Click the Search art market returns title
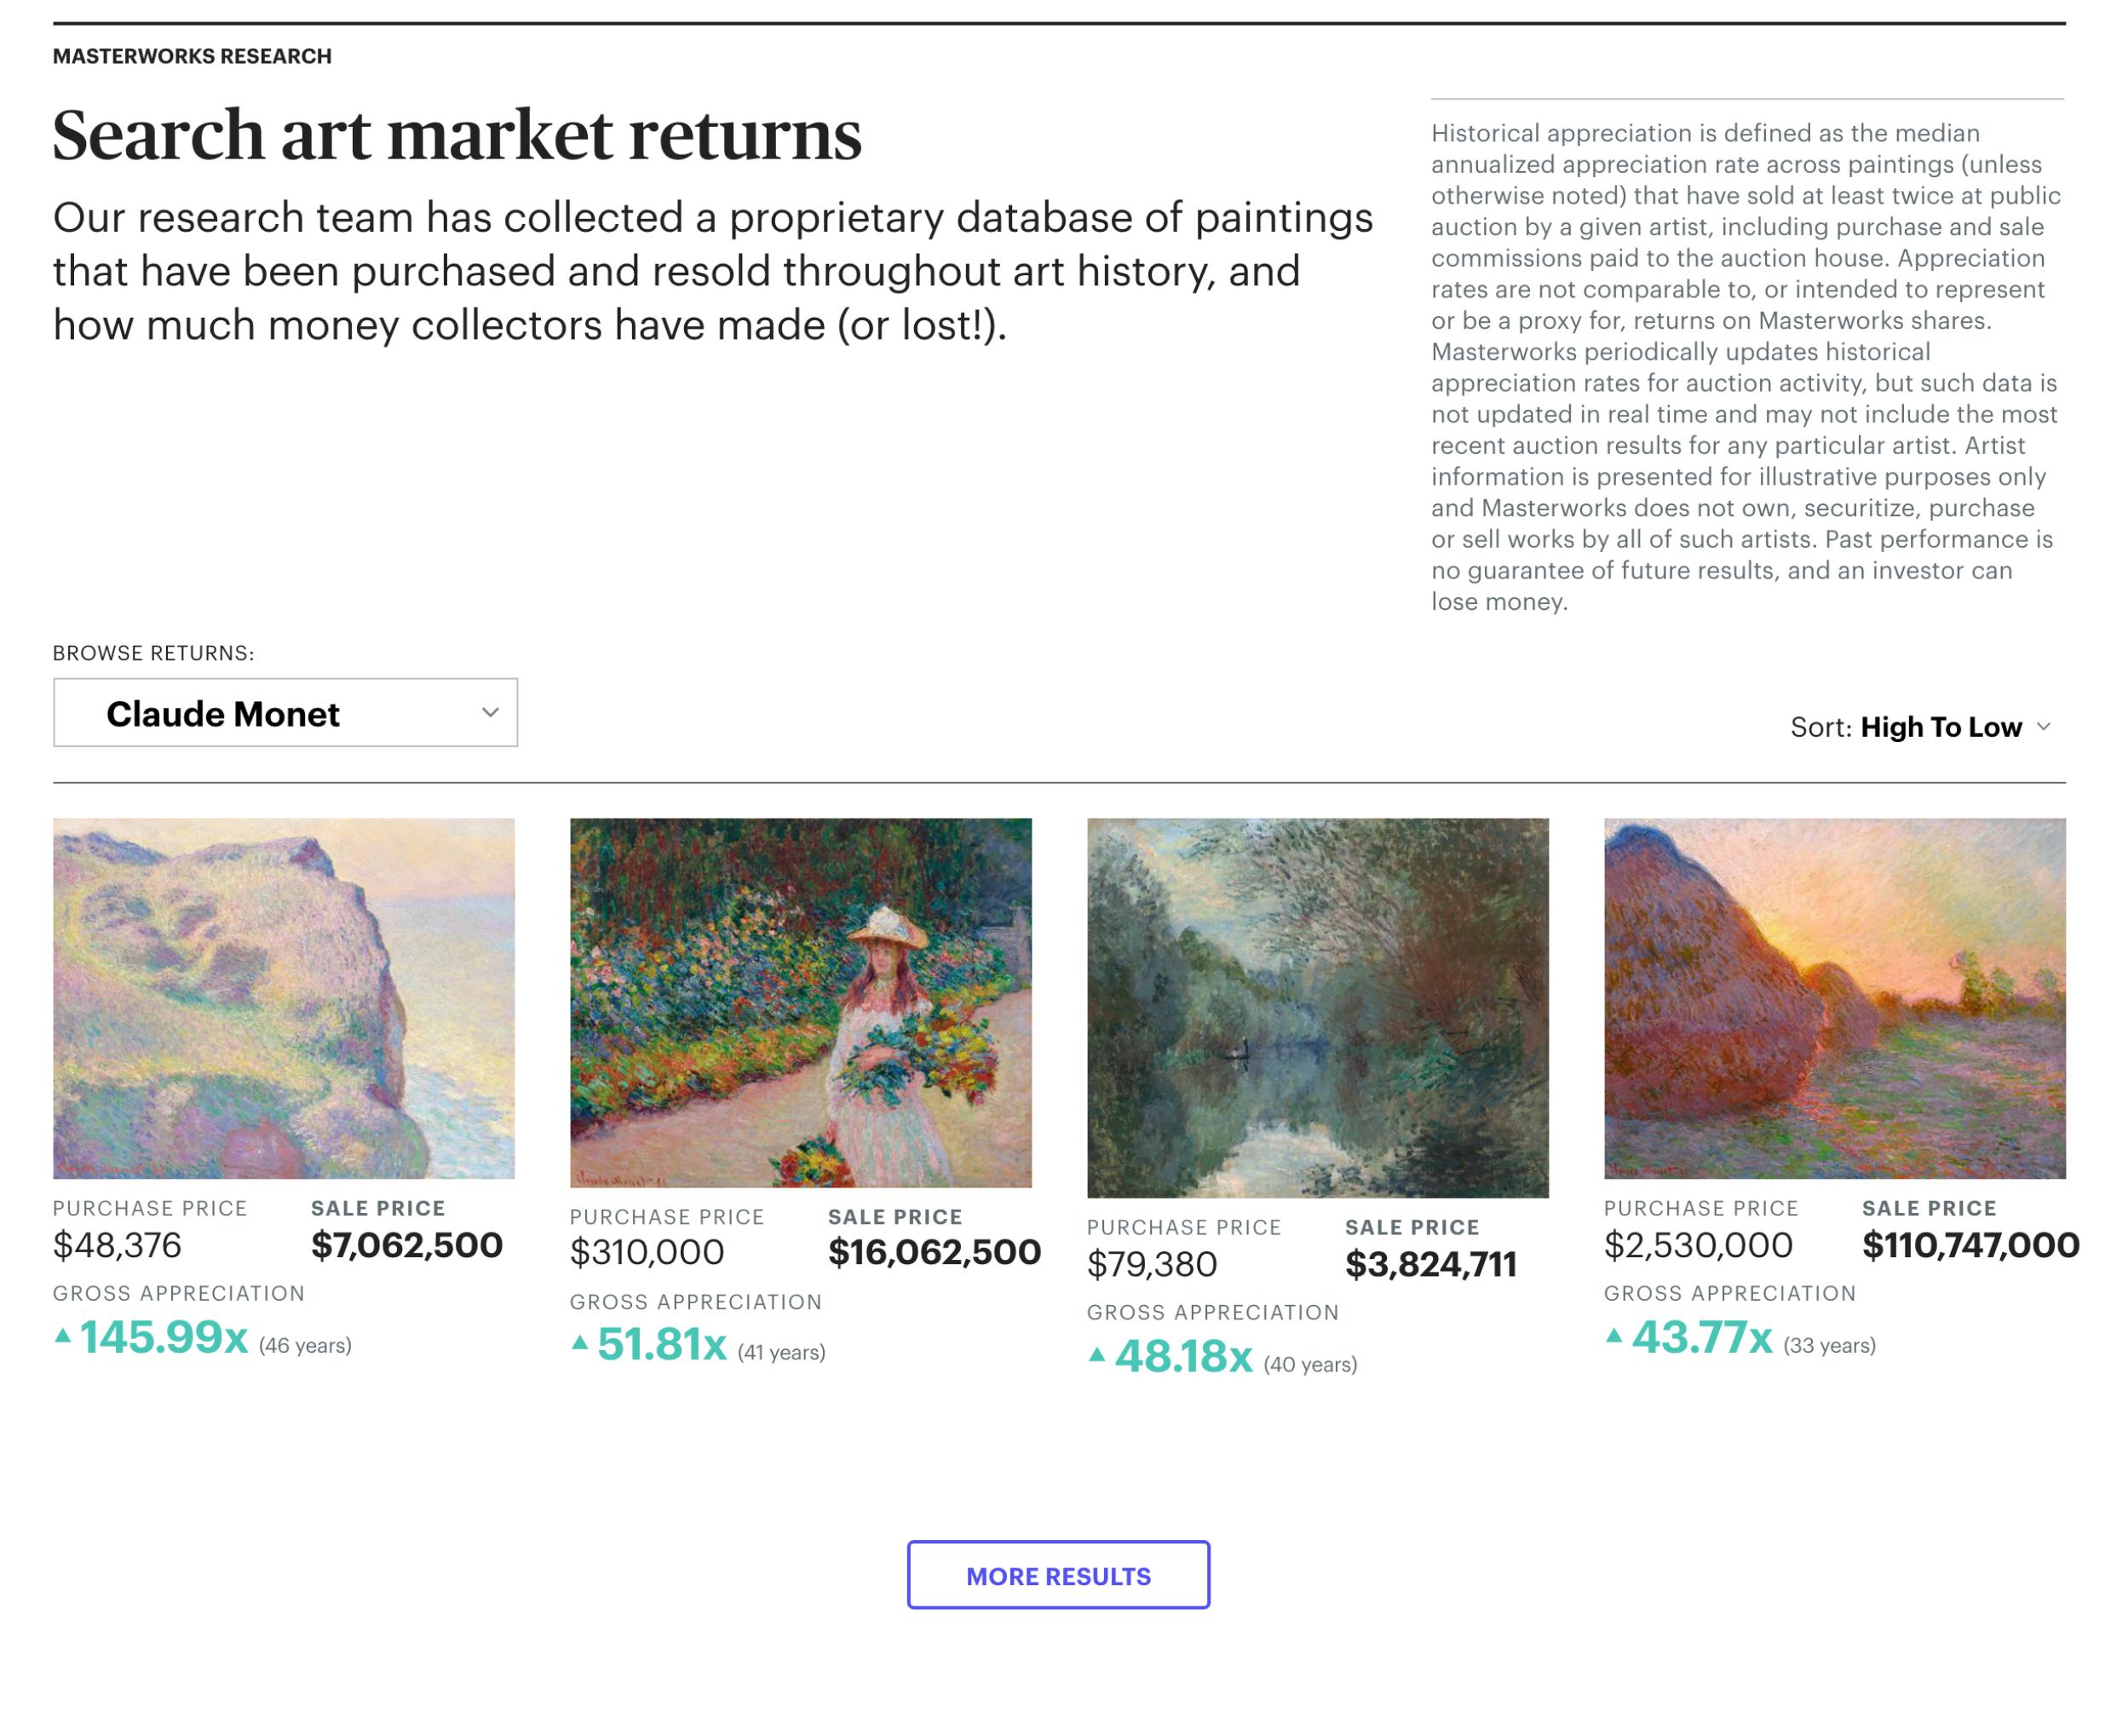 457,135
